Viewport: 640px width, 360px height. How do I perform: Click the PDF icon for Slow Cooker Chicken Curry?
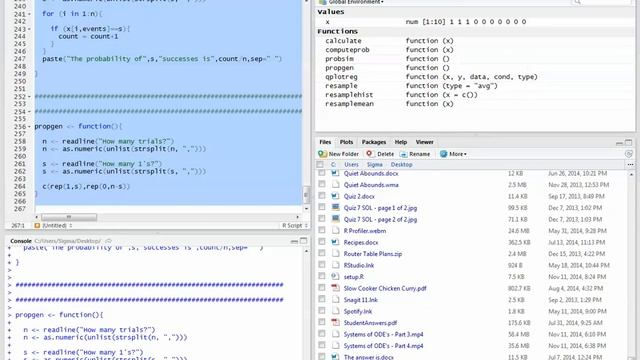(x=335, y=288)
